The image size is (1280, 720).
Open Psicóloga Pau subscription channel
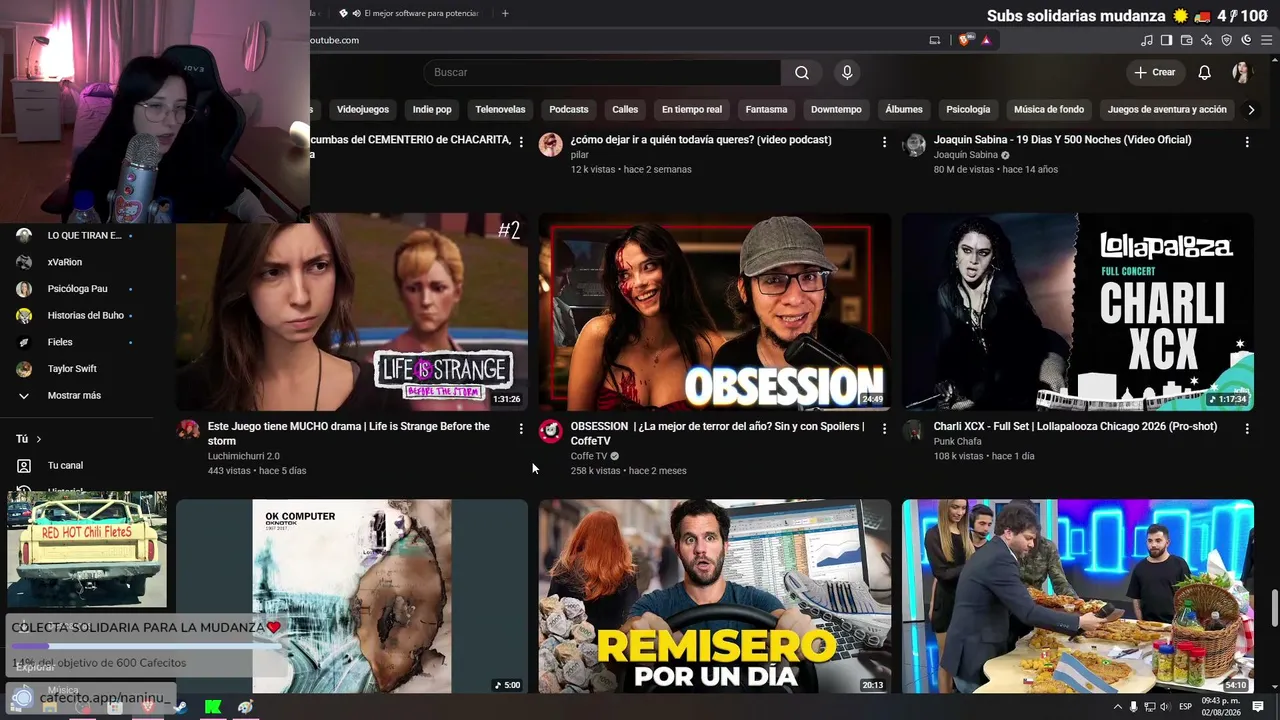(x=77, y=289)
